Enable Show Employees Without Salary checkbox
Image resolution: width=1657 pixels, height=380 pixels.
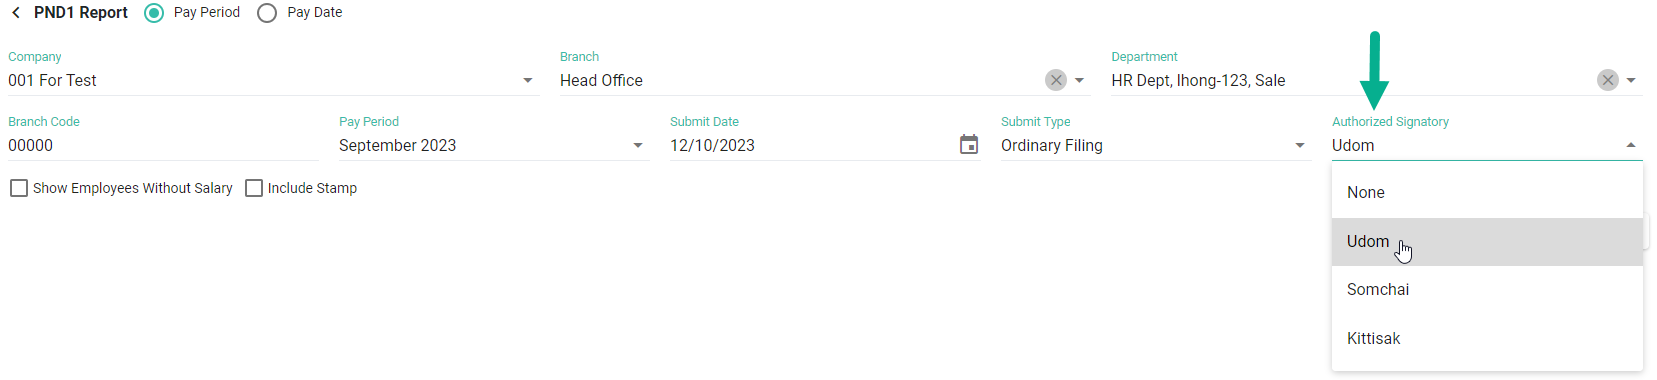tap(19, 188)
